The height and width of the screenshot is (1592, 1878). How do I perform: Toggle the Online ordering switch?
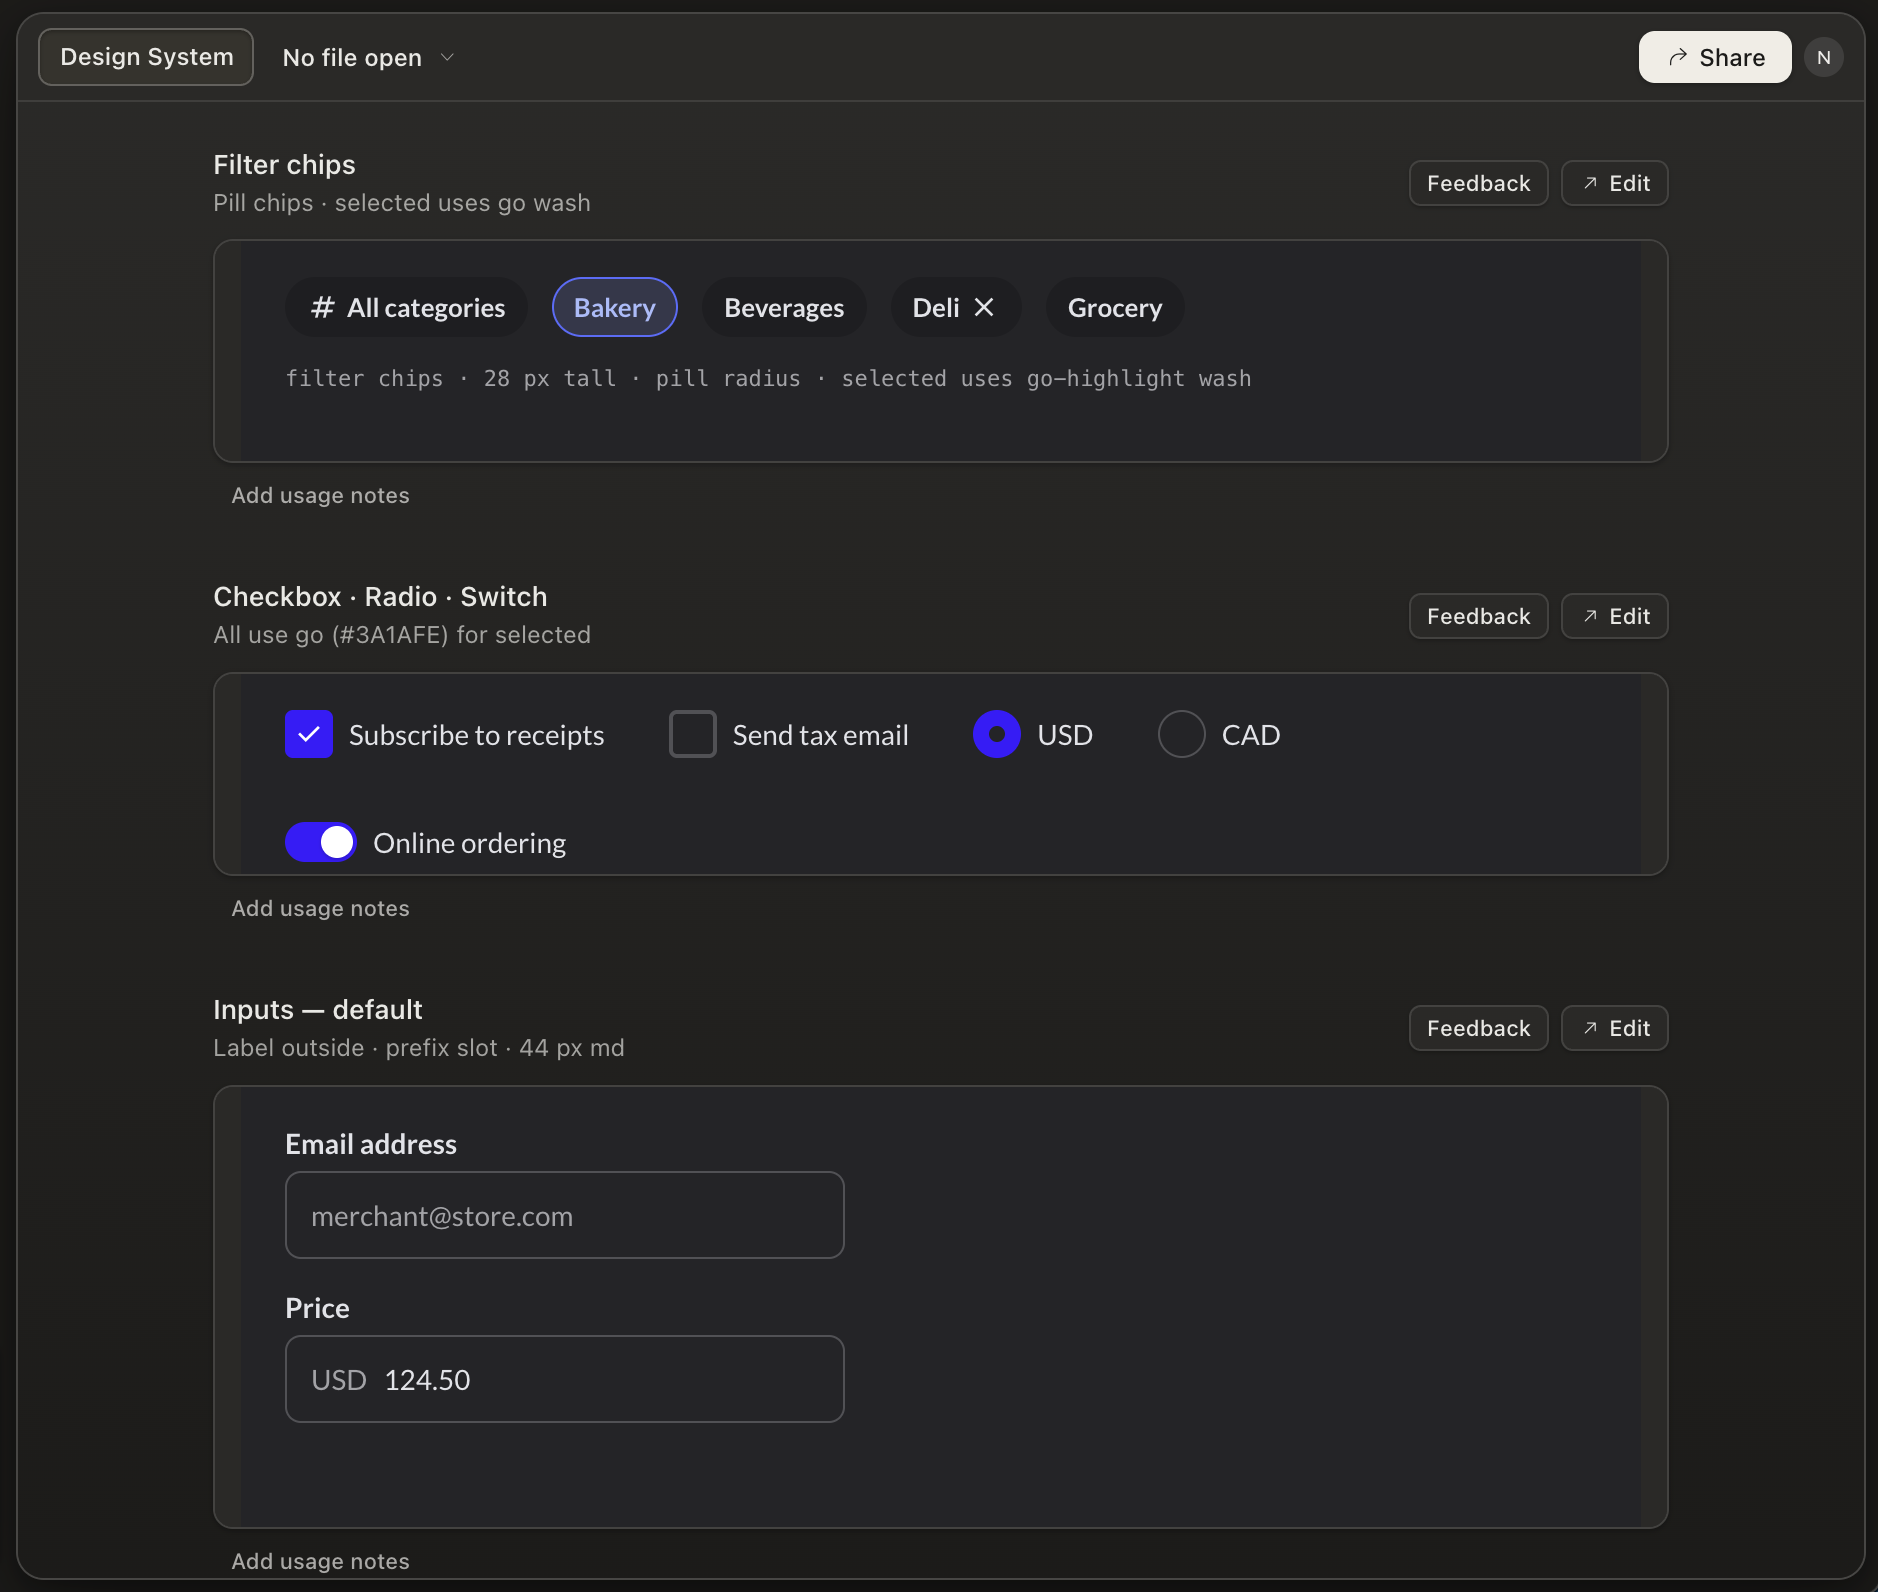pos(320,842)
